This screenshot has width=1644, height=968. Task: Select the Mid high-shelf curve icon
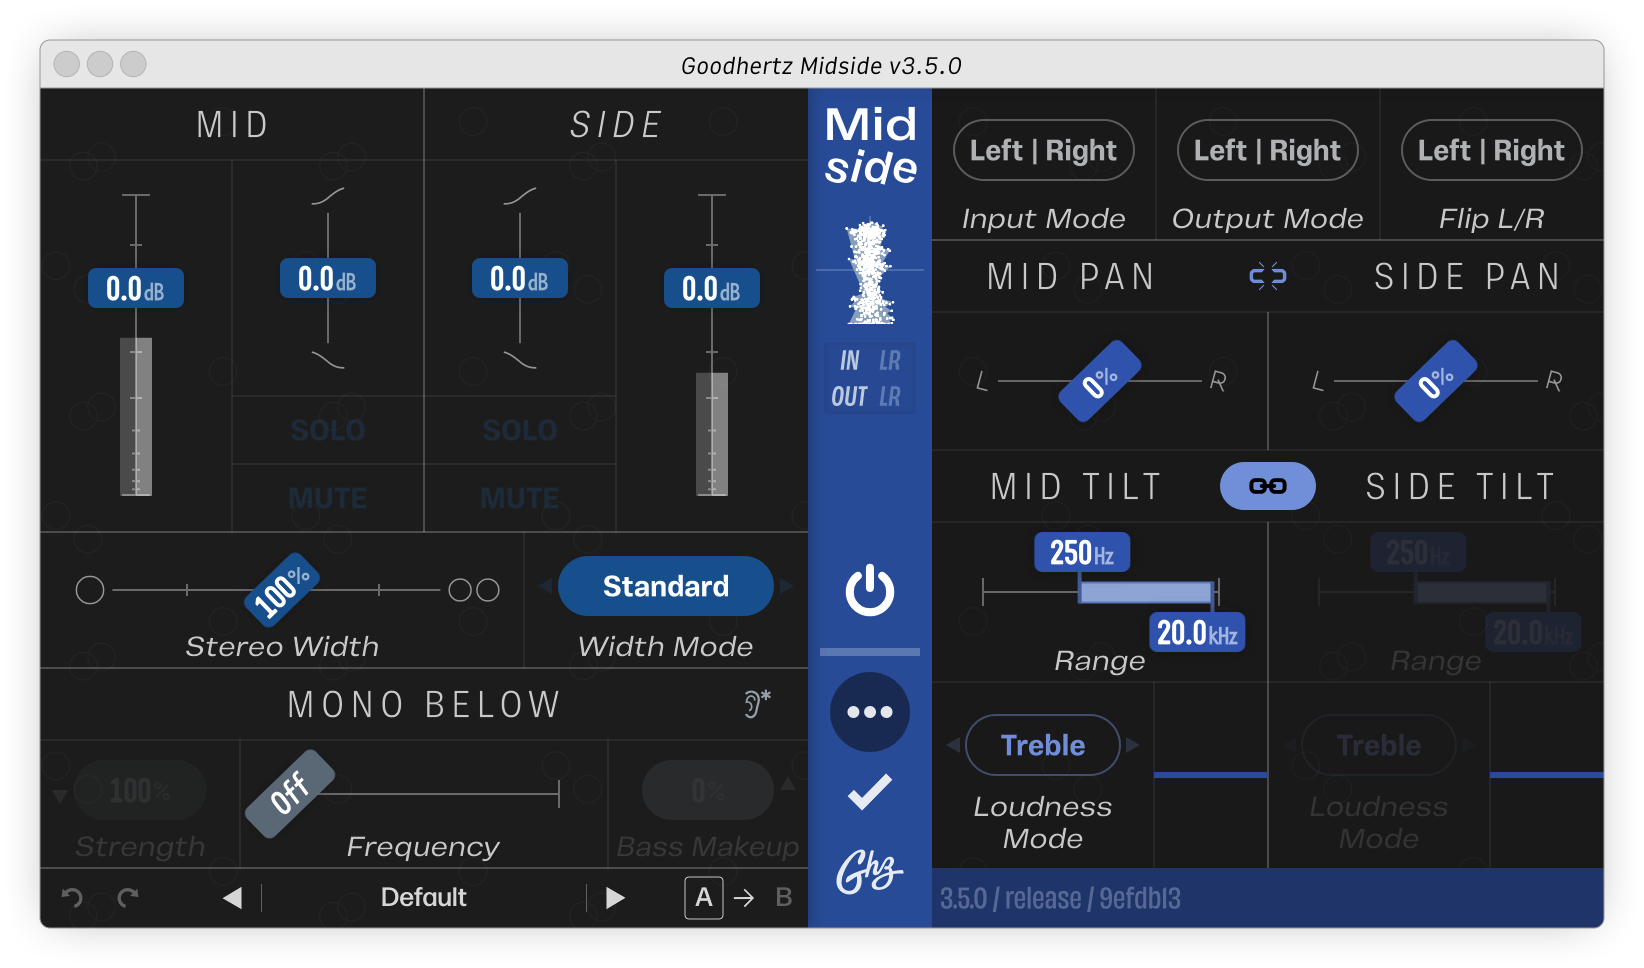(x=328, y=196)
